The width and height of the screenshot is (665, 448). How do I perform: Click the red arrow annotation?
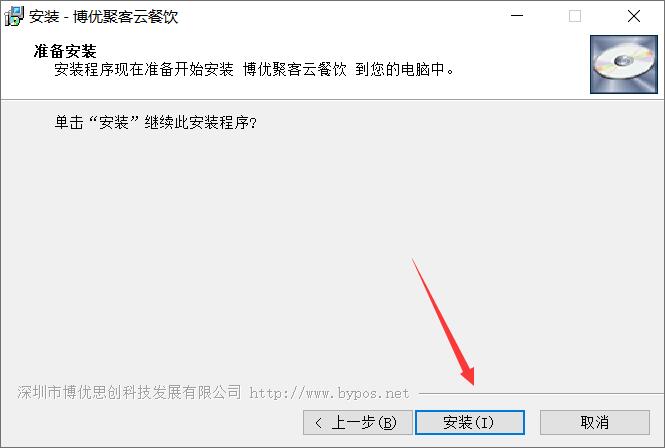coord(443,322)
